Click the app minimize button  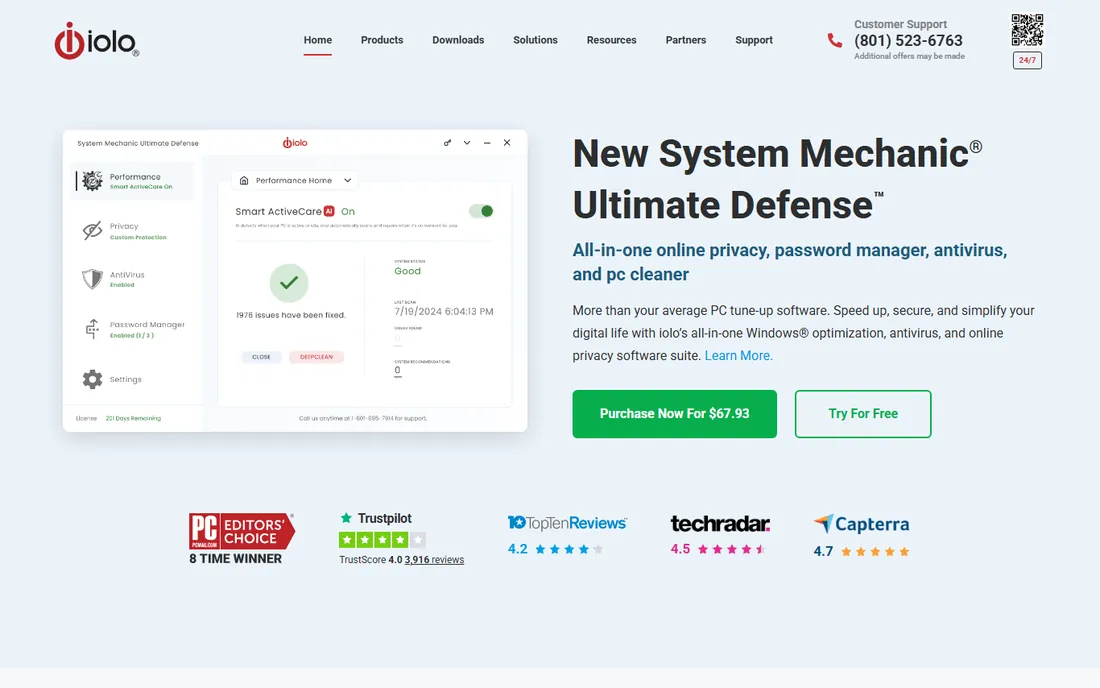tap(487, 143)
